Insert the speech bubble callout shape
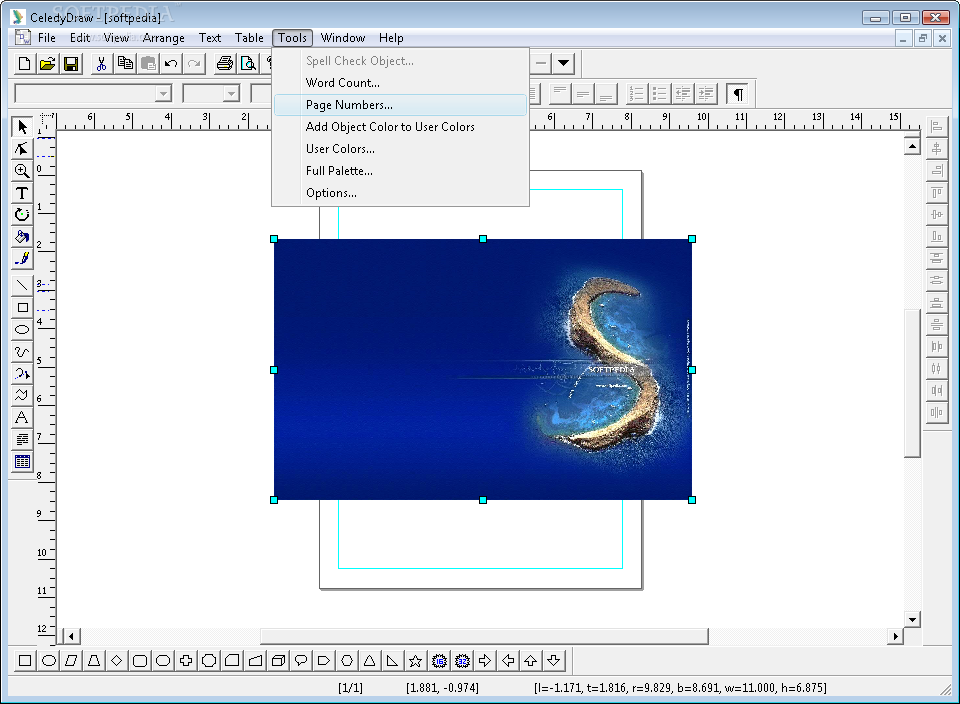 pyautogui.click(x=301, y=661)
